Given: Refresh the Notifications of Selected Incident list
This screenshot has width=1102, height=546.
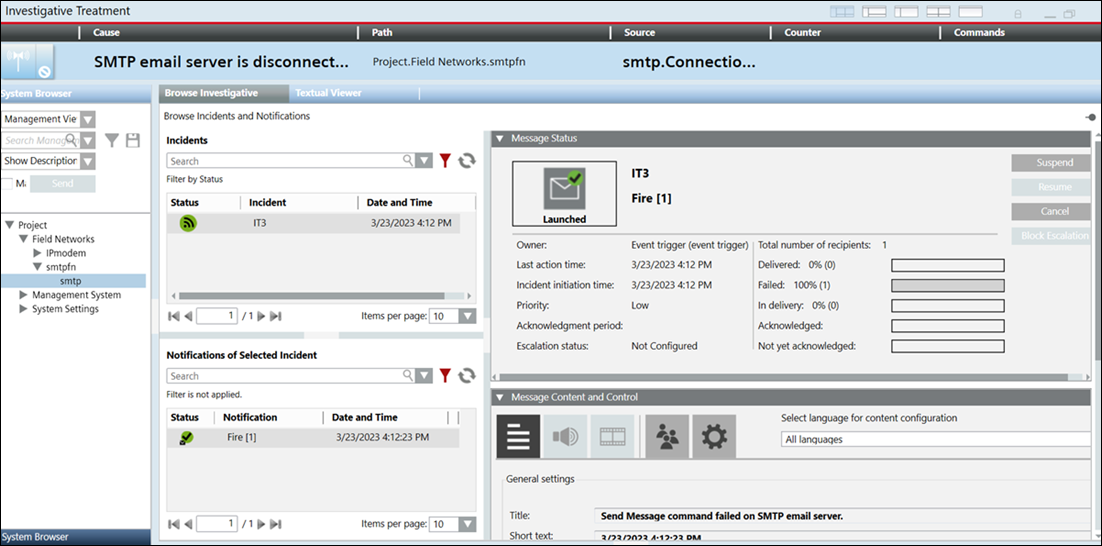Looking at the screenshot, I should coord(466,376).
